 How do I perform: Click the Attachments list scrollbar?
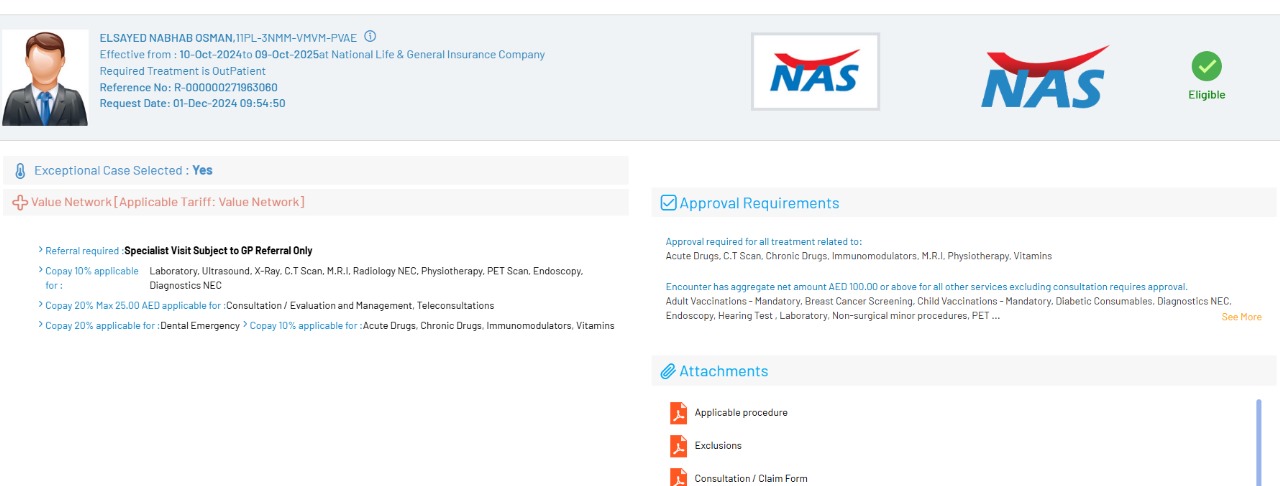pos(1258,442)
